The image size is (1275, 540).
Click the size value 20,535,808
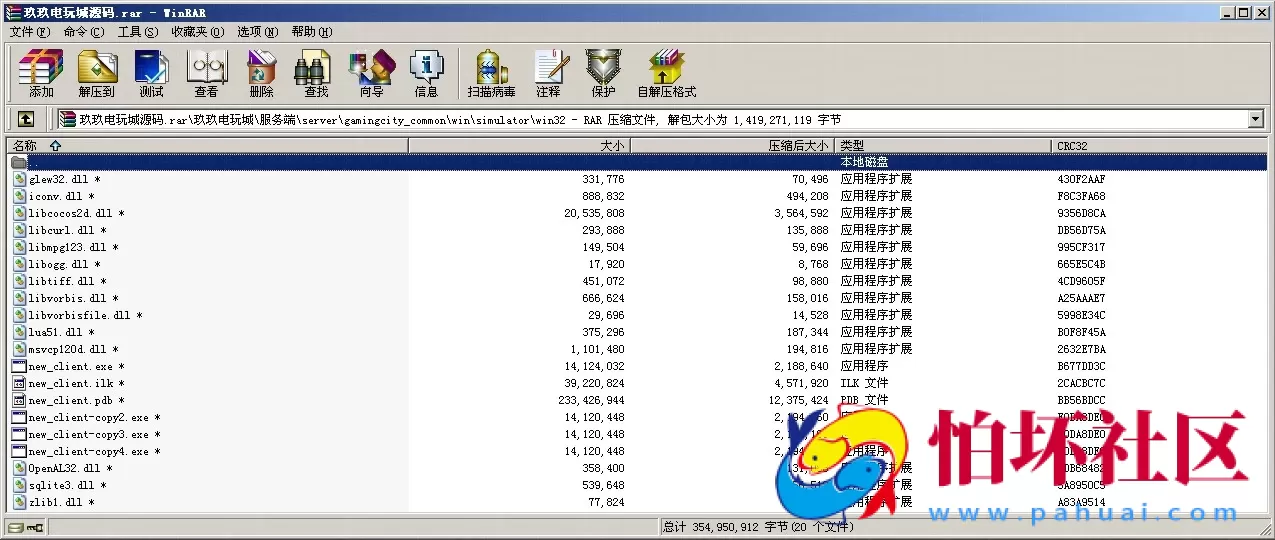point(594,213)
